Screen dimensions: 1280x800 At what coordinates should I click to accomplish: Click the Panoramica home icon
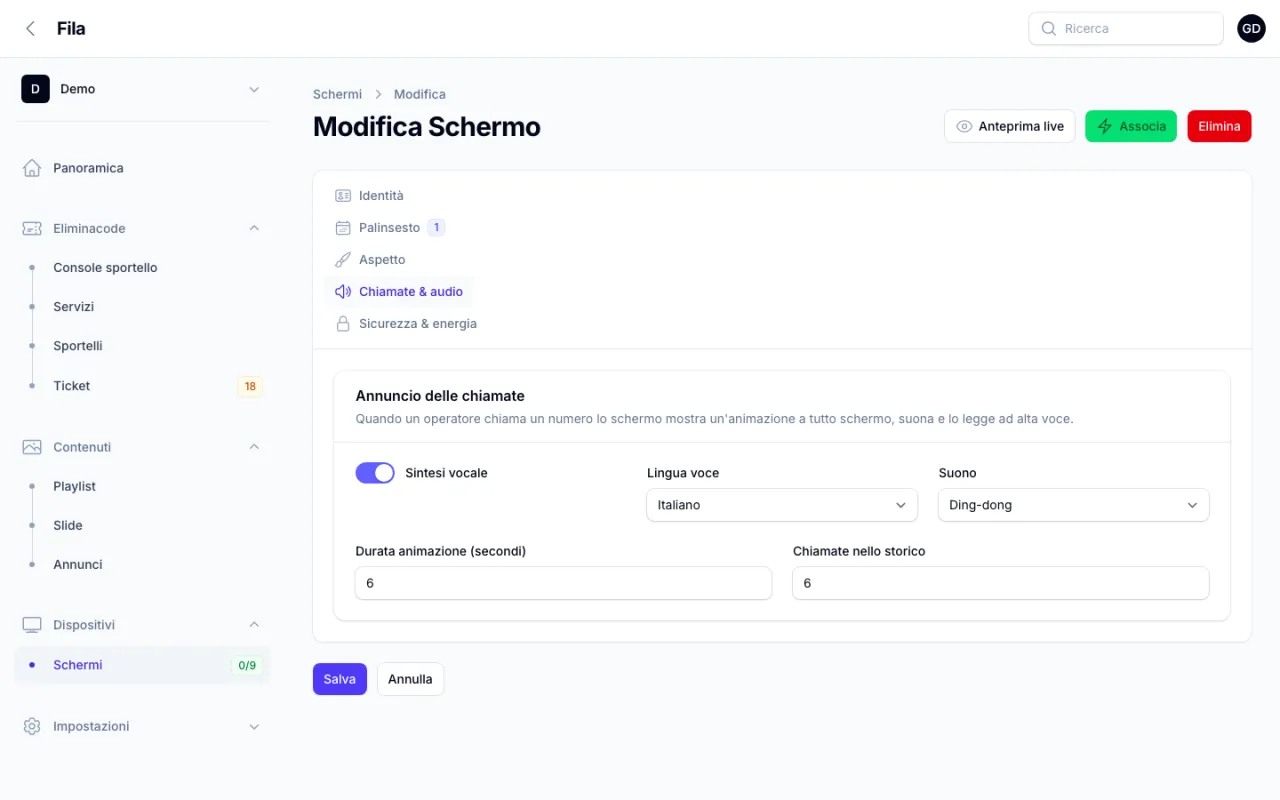click(32, 168)
